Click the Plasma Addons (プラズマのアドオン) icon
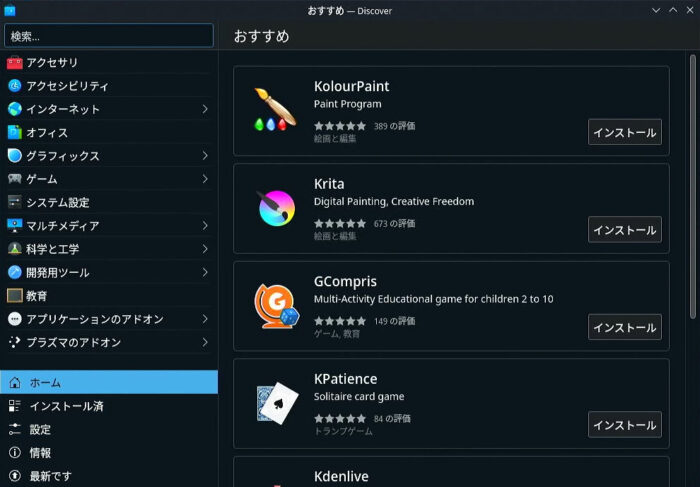 pos(14,342)
